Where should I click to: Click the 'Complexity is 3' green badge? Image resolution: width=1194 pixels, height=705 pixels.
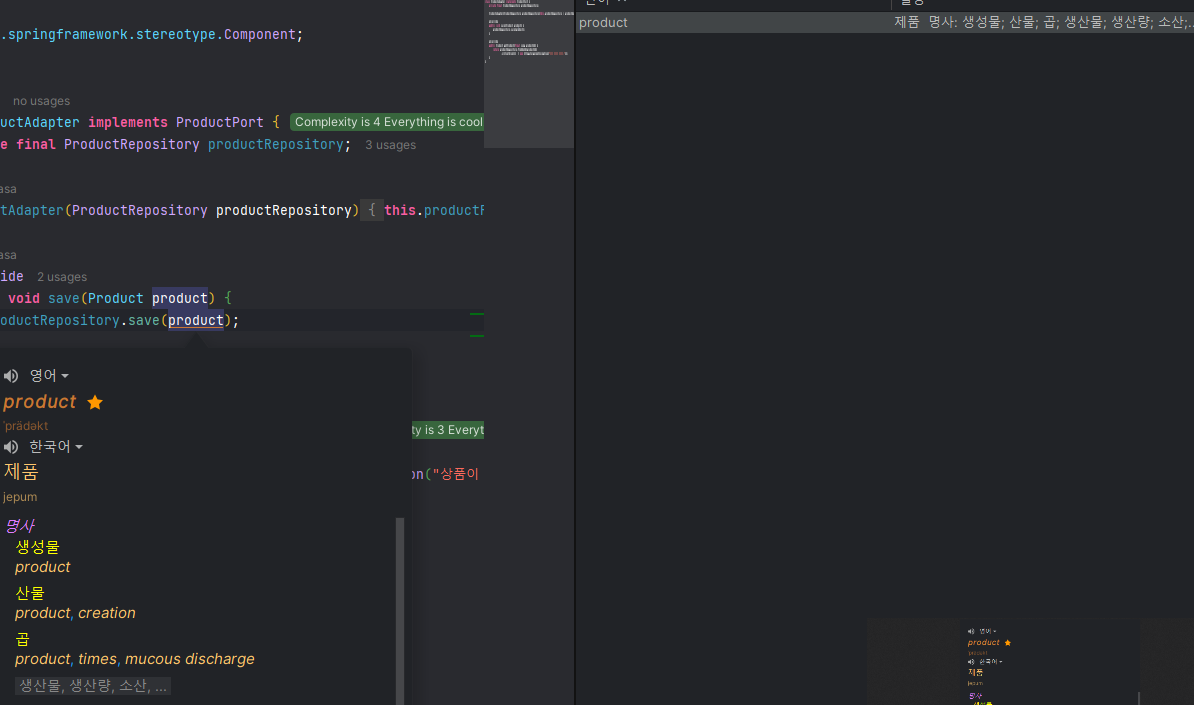(x=448, y=430)
